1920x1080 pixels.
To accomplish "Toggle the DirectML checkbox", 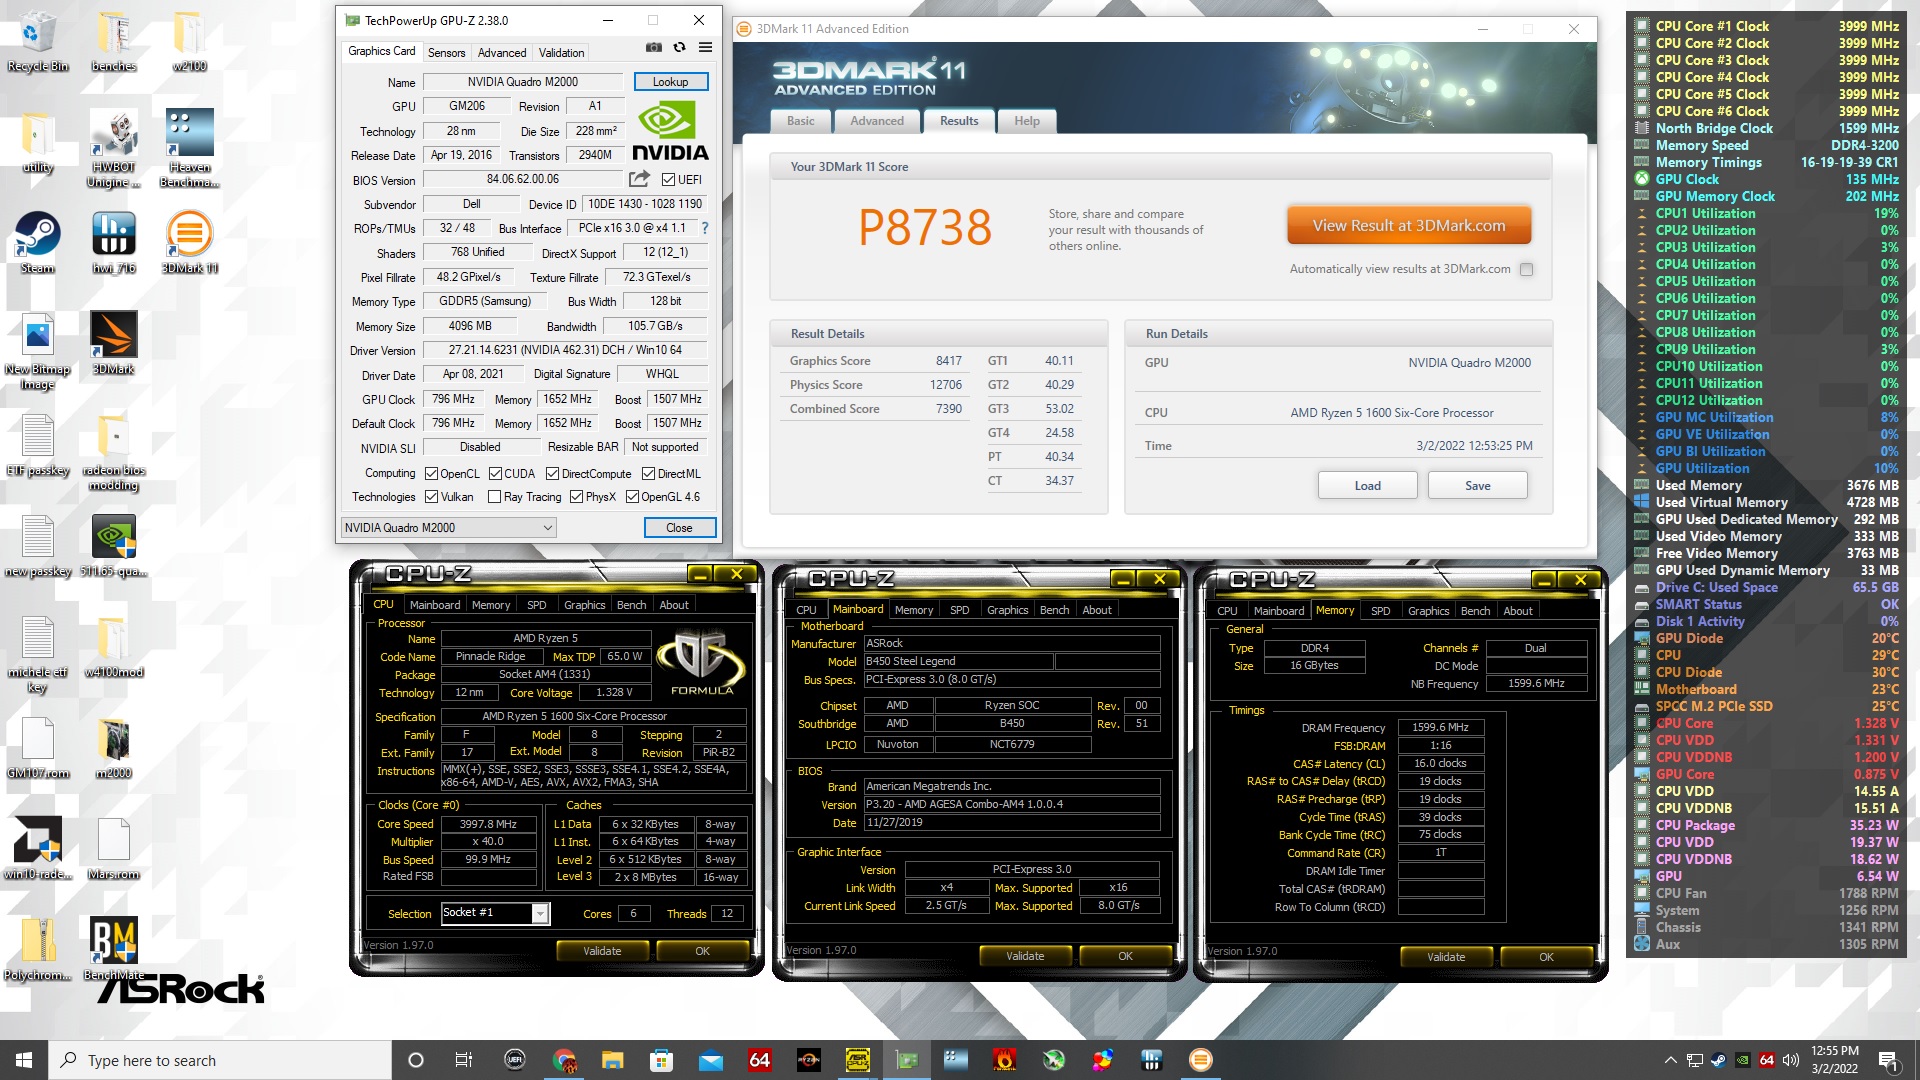I will click(648, 474).
